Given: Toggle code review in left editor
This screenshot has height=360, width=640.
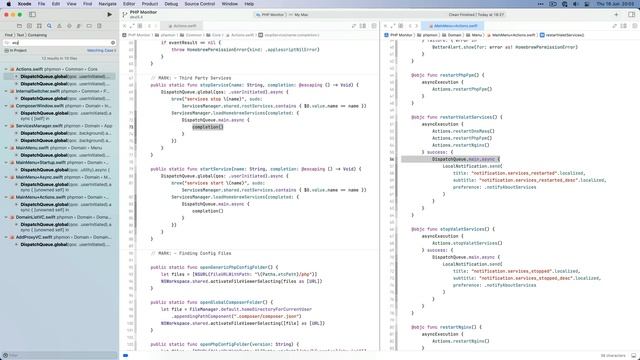Looking at the screenshot, I should [x=354, y=26].
